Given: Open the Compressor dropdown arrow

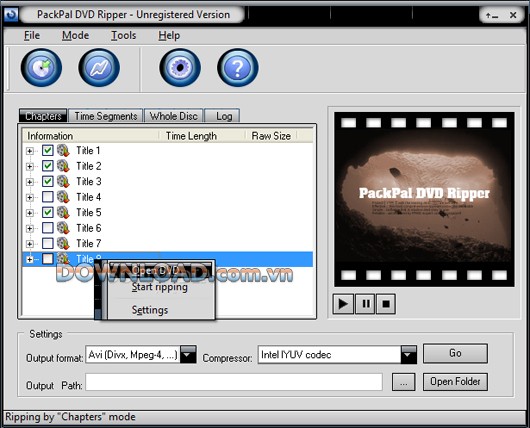Looking at the screenshot, I should point(409,354).
